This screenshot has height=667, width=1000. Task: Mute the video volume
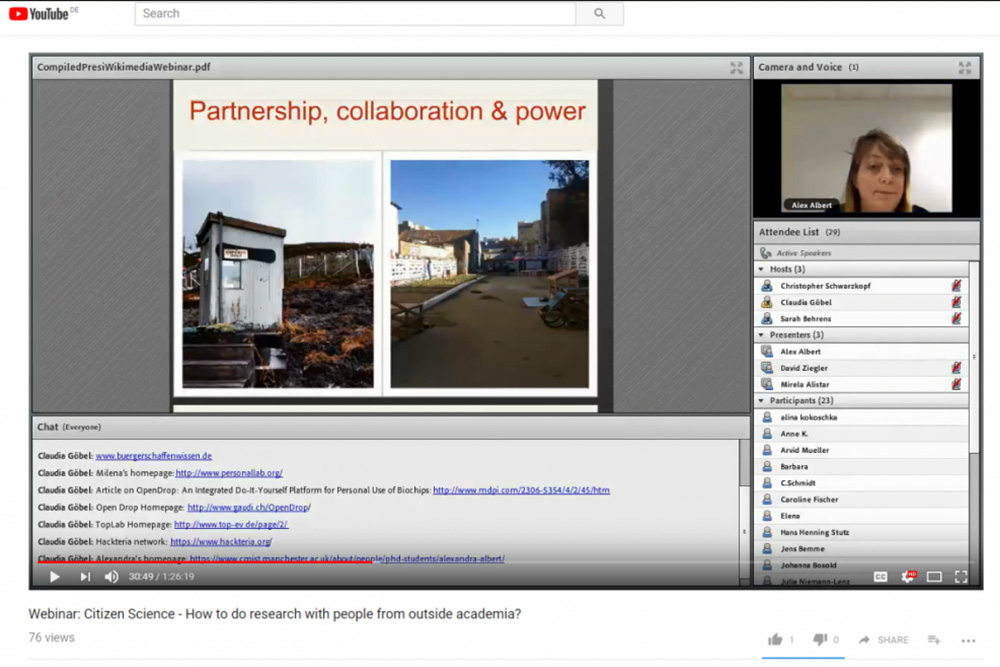112,576
